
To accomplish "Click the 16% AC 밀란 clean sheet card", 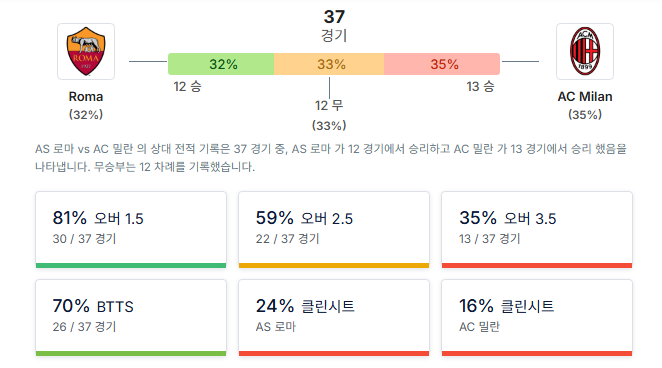I will [x=537, y=318].
